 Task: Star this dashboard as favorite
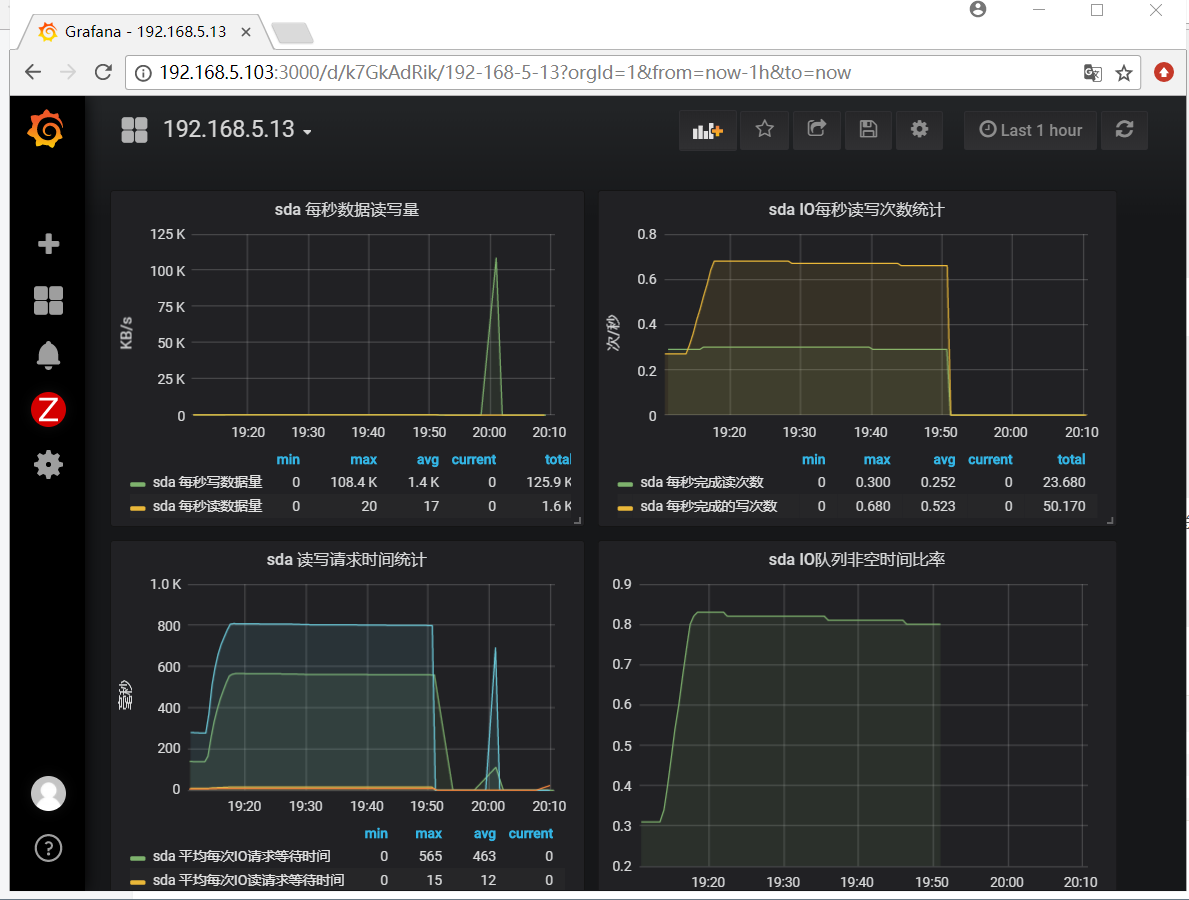pyautogui.click(x=764, y=130)
